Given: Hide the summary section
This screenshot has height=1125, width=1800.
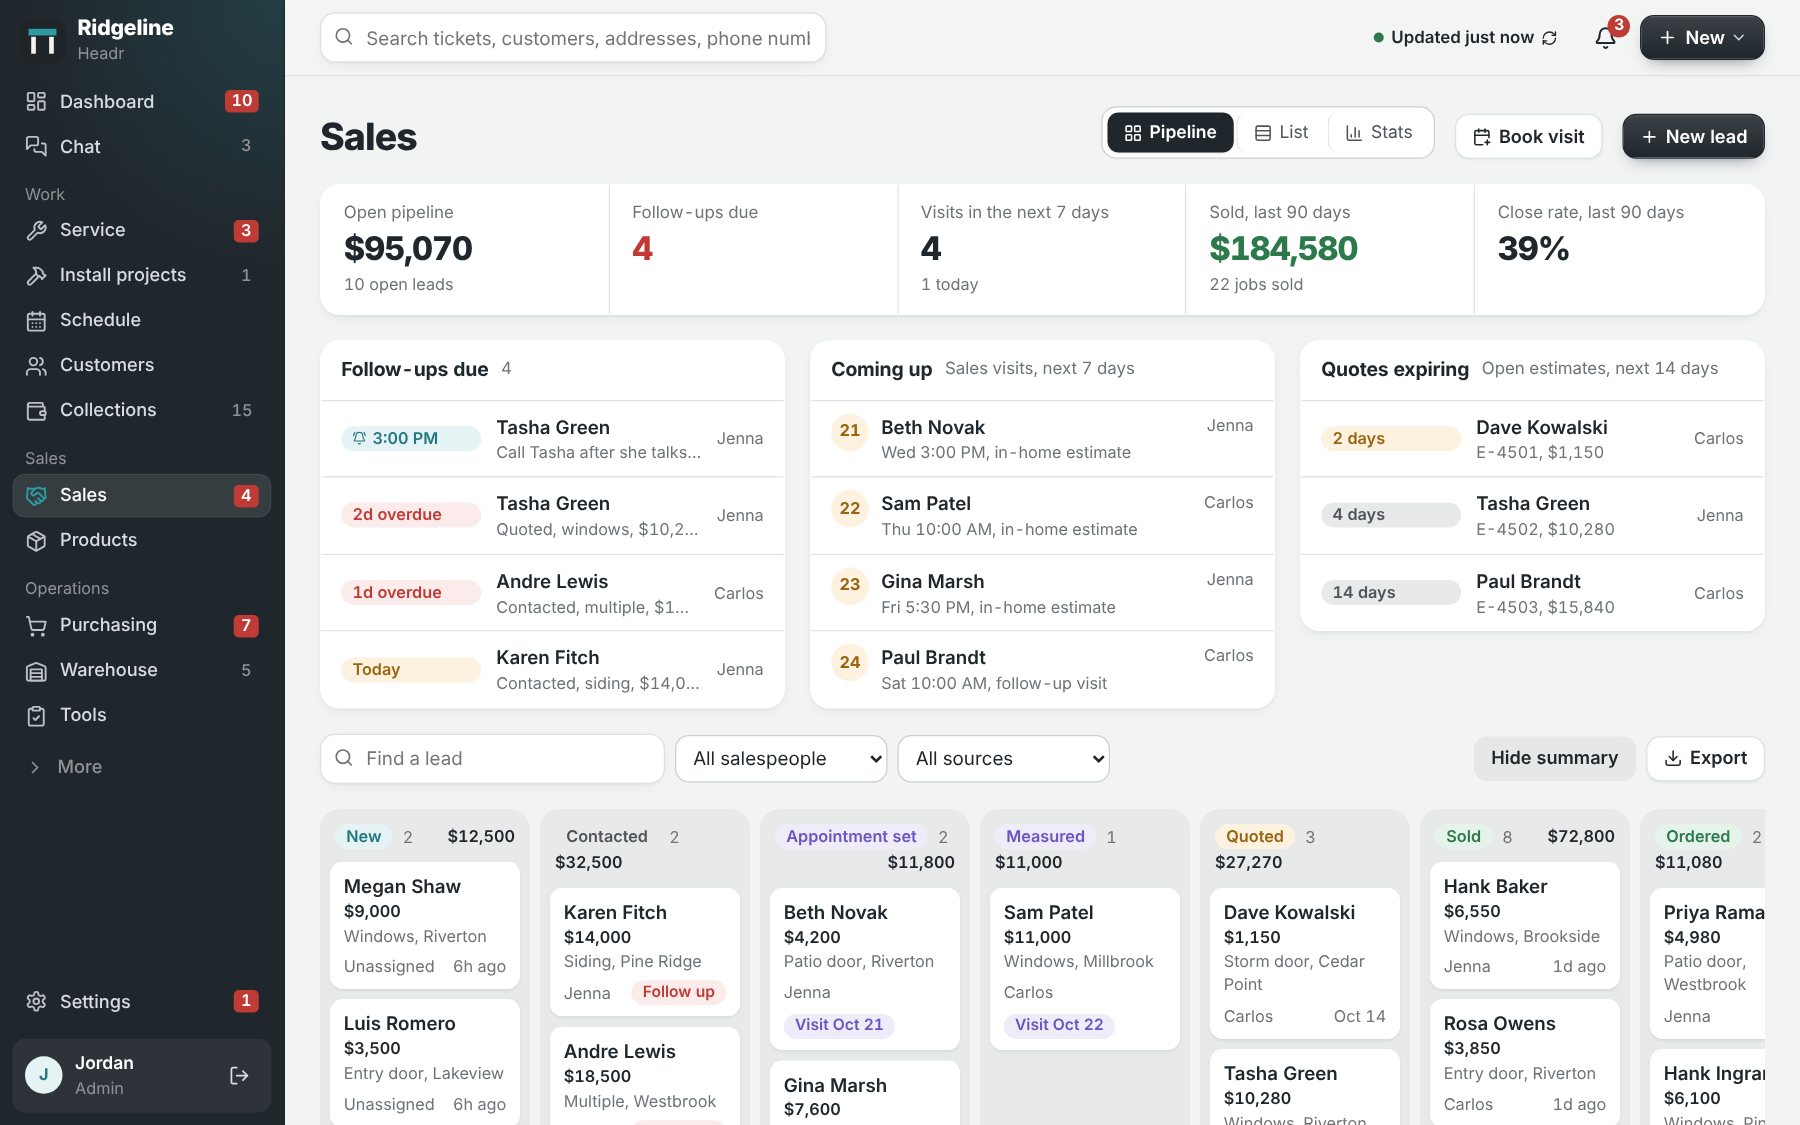Looking at the screenshot, I should coord(1554,758).
